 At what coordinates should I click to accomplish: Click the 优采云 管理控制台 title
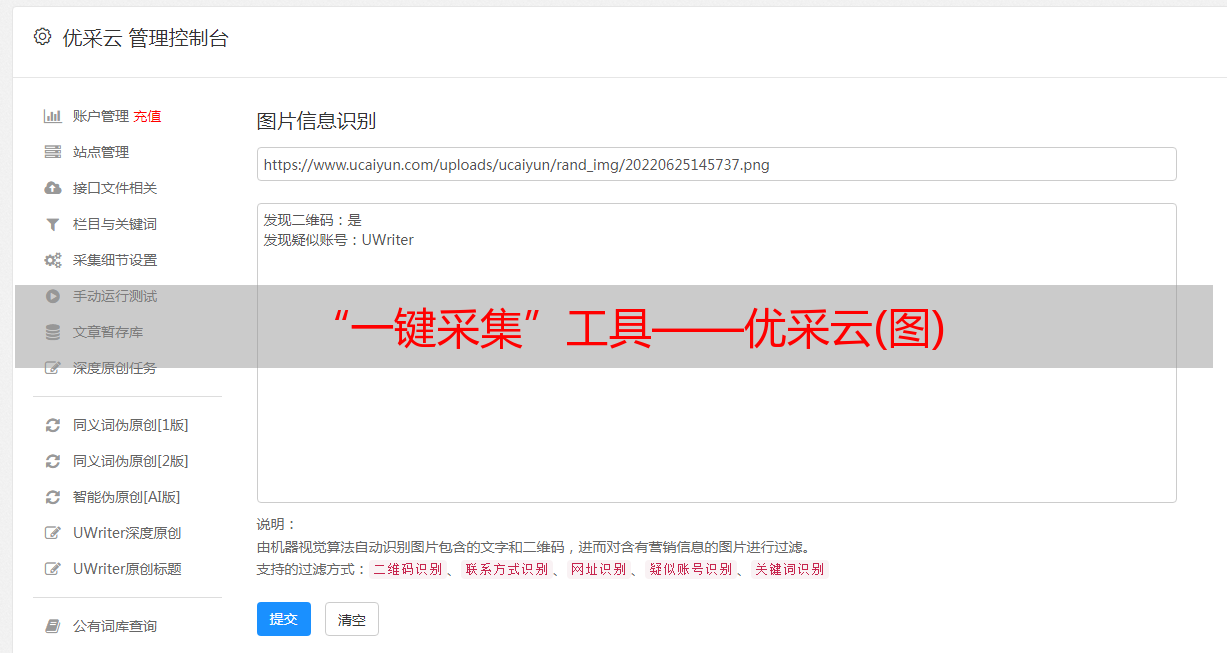click(x=145, y=38)
